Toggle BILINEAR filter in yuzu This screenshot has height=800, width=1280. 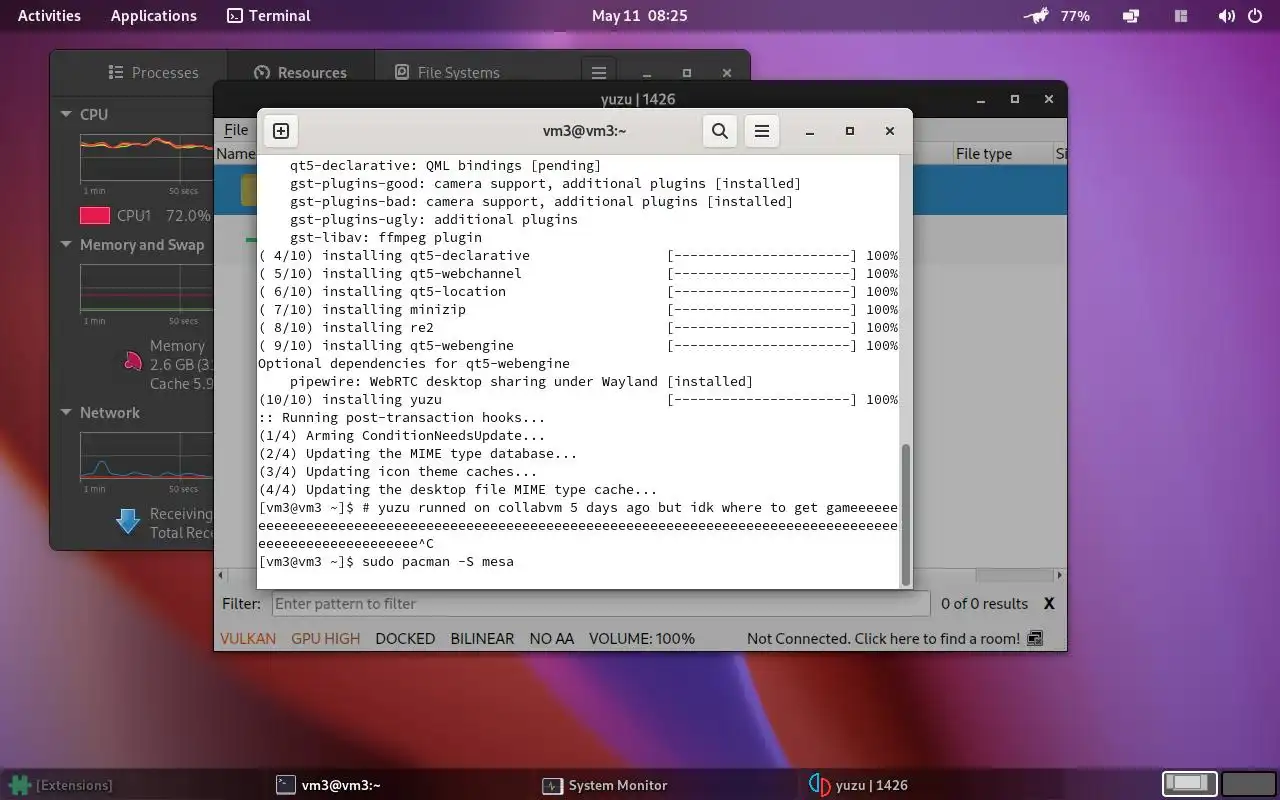(482, 639)
